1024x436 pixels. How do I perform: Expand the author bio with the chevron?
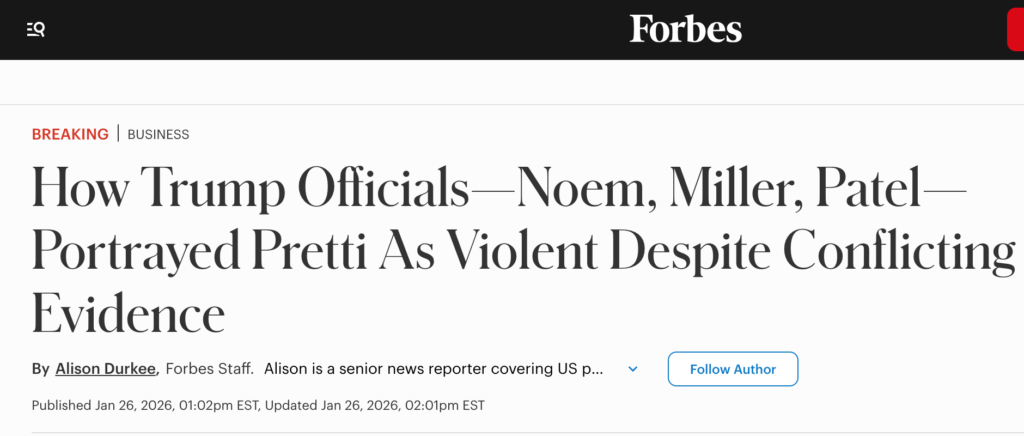(632, 369)
